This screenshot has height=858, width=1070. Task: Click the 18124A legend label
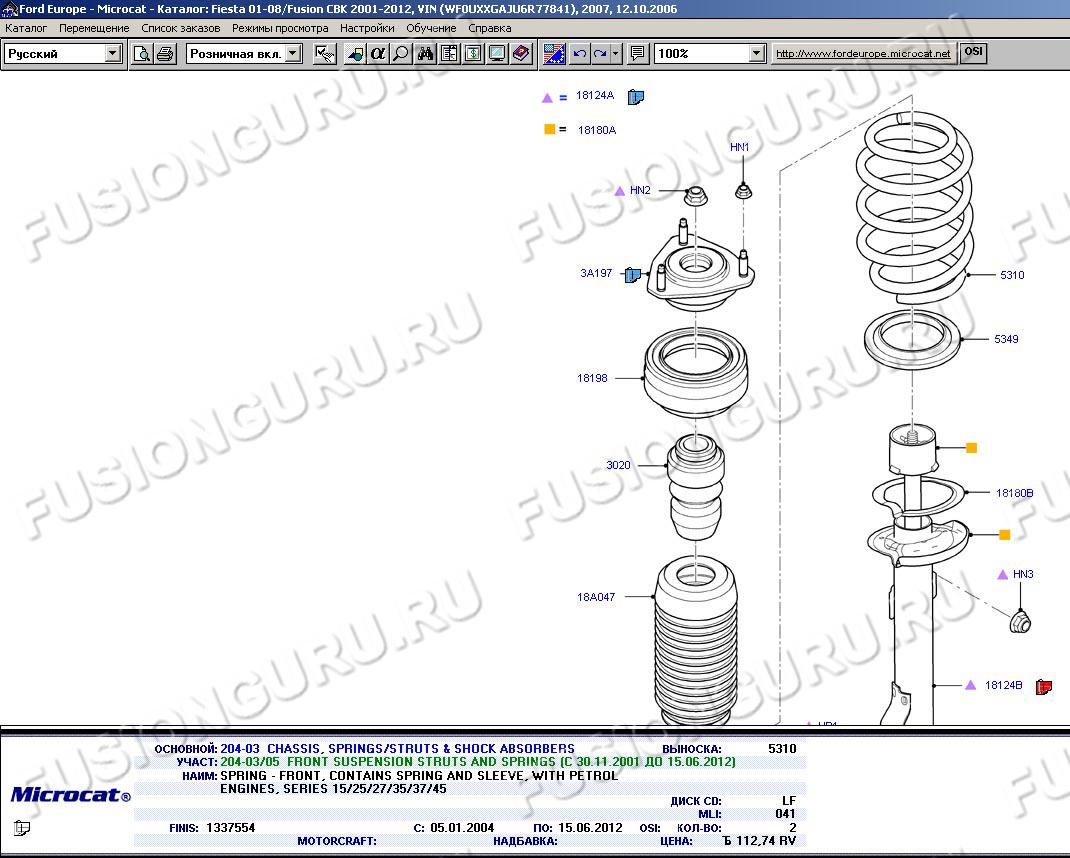(x=594, y=96)
